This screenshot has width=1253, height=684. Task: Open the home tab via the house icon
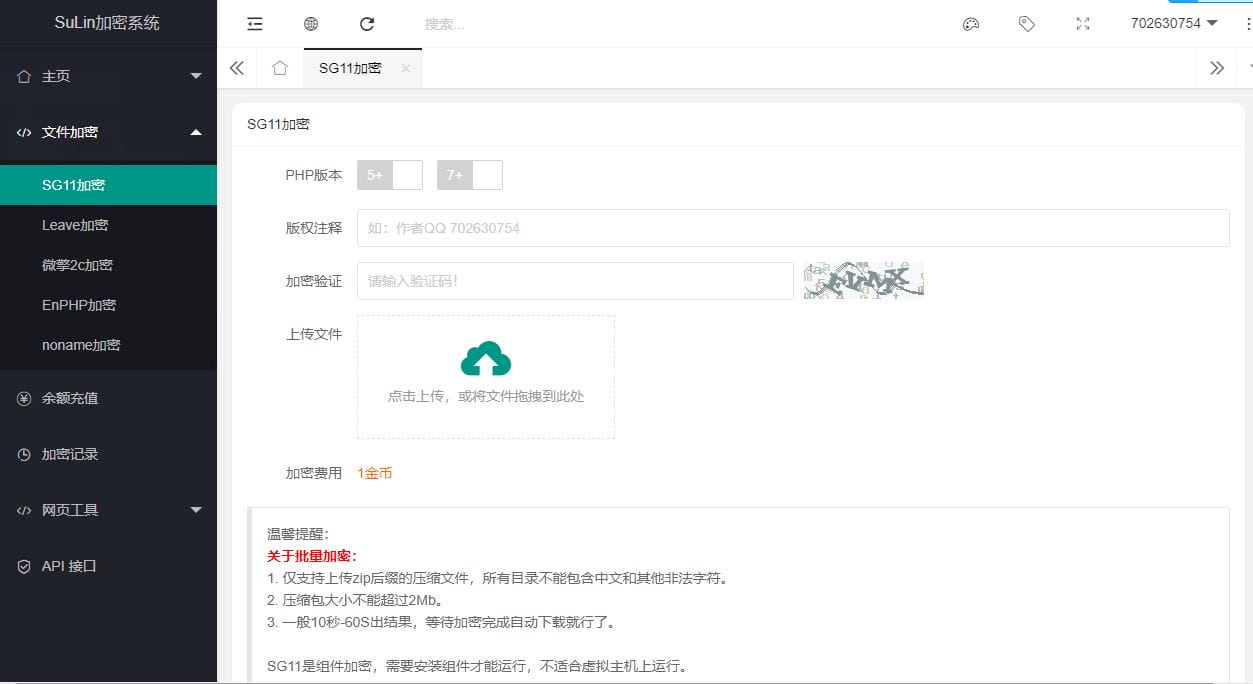[280, 68]
